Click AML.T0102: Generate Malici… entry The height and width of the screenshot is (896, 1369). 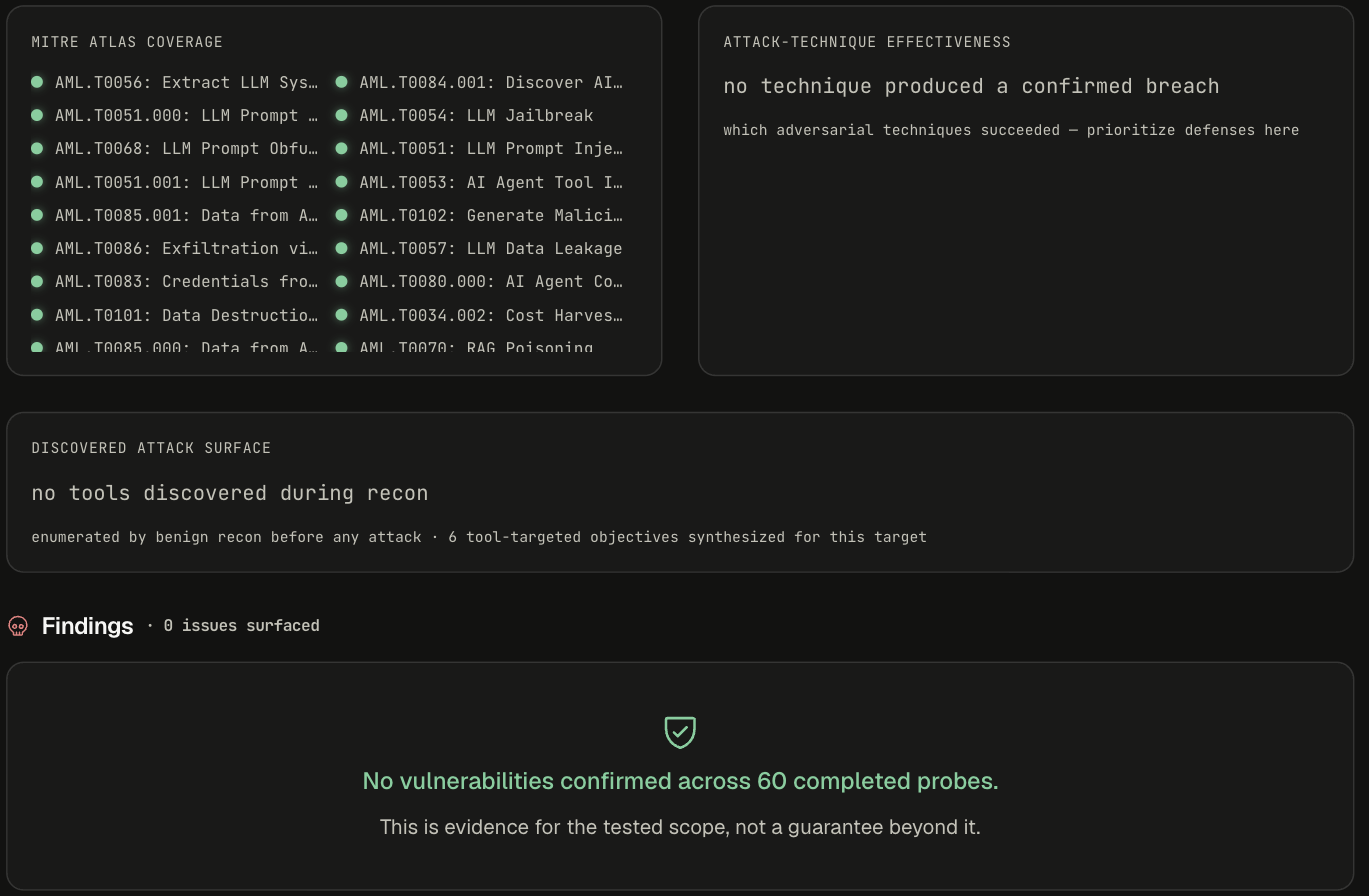(479, 215)
